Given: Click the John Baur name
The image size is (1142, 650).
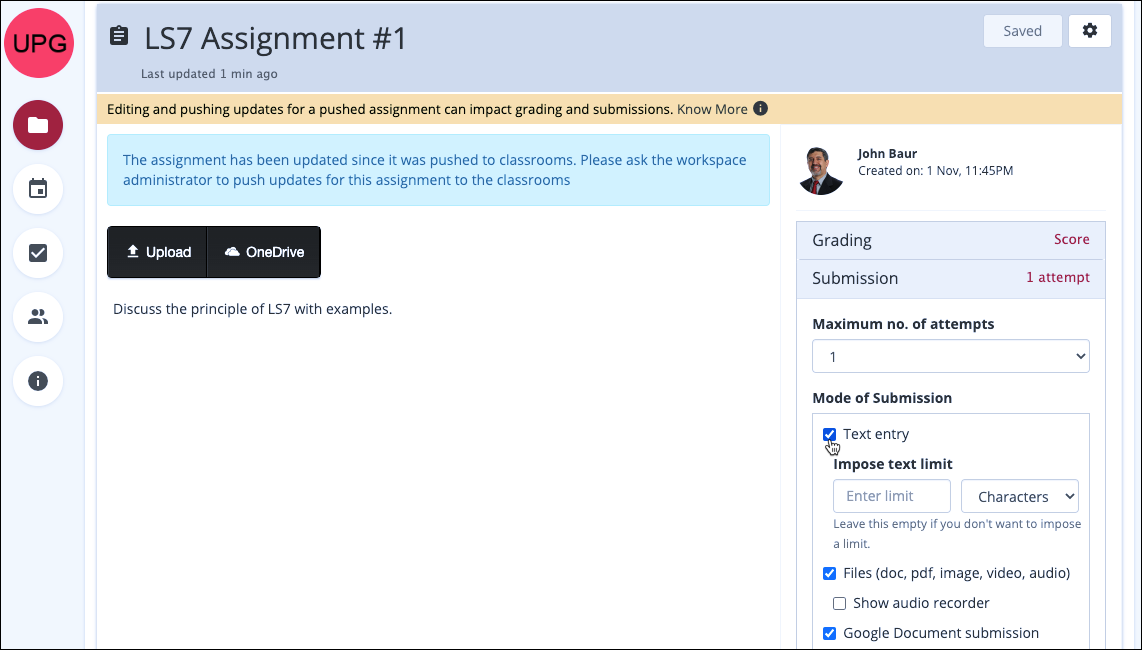Looking at the screenshot, I should click(x=887, y=154).
